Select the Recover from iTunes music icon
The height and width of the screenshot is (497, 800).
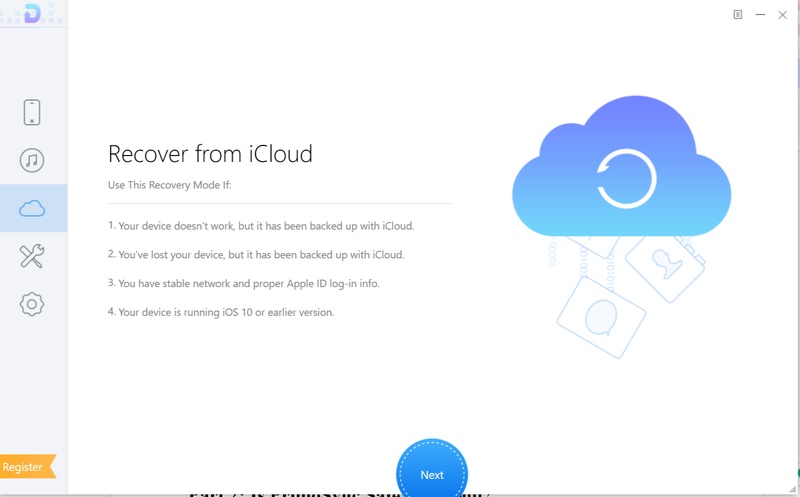(x=32, y=160)
